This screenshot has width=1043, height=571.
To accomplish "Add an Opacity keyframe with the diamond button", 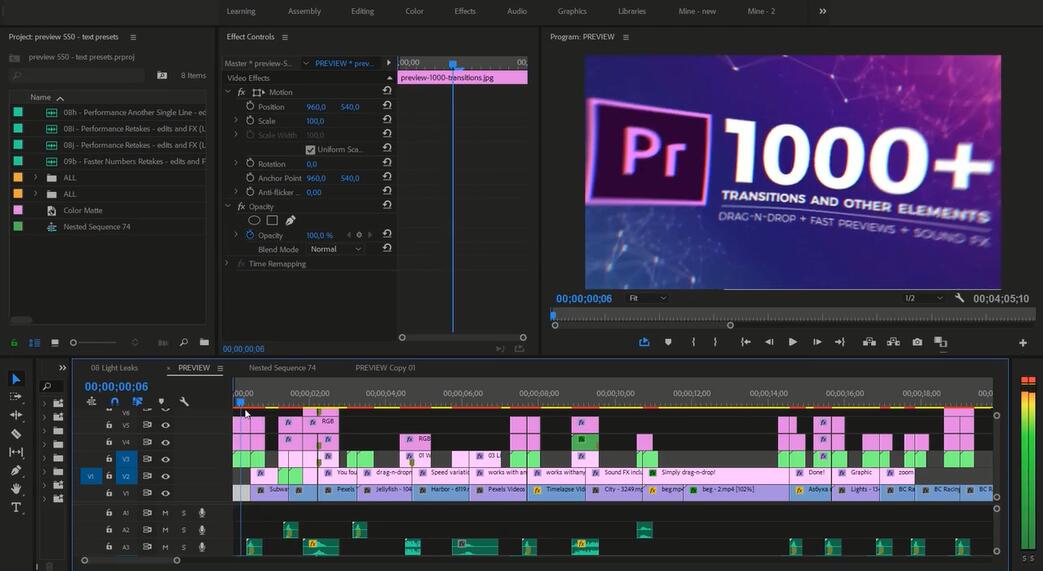I will [359, 235].
